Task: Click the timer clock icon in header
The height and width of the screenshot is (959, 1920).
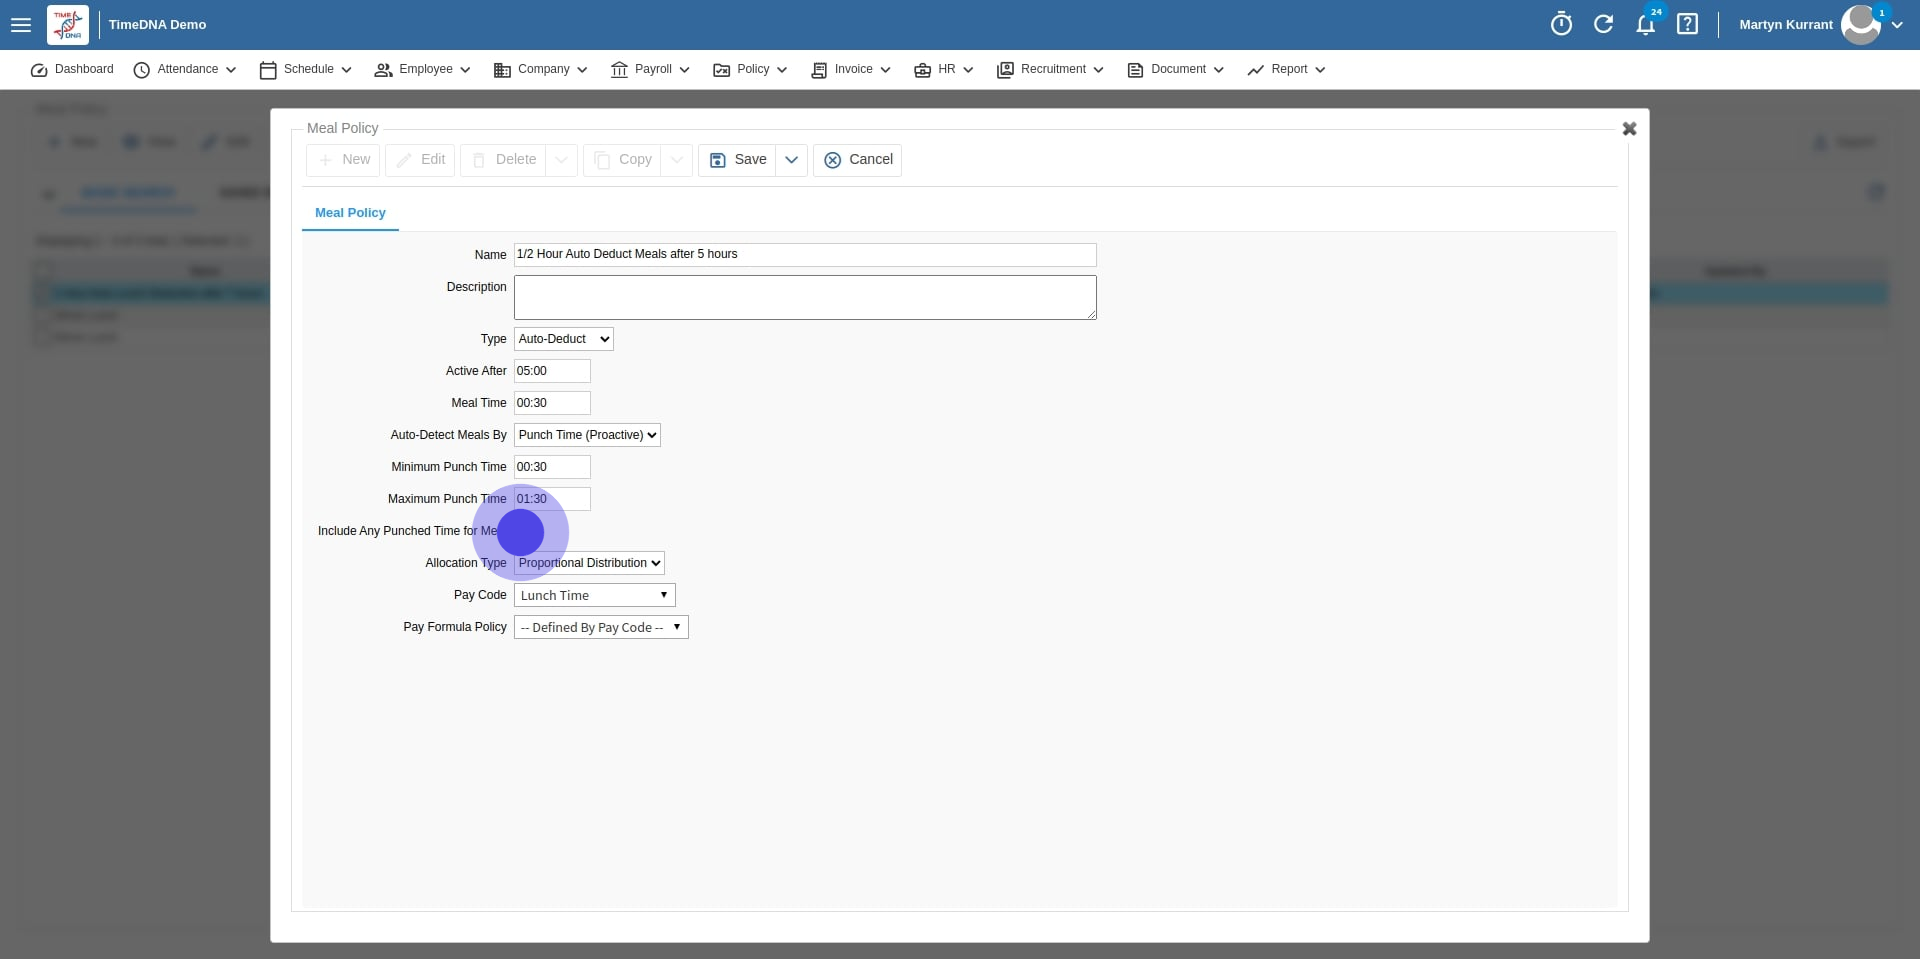Action: (1561, 24)
